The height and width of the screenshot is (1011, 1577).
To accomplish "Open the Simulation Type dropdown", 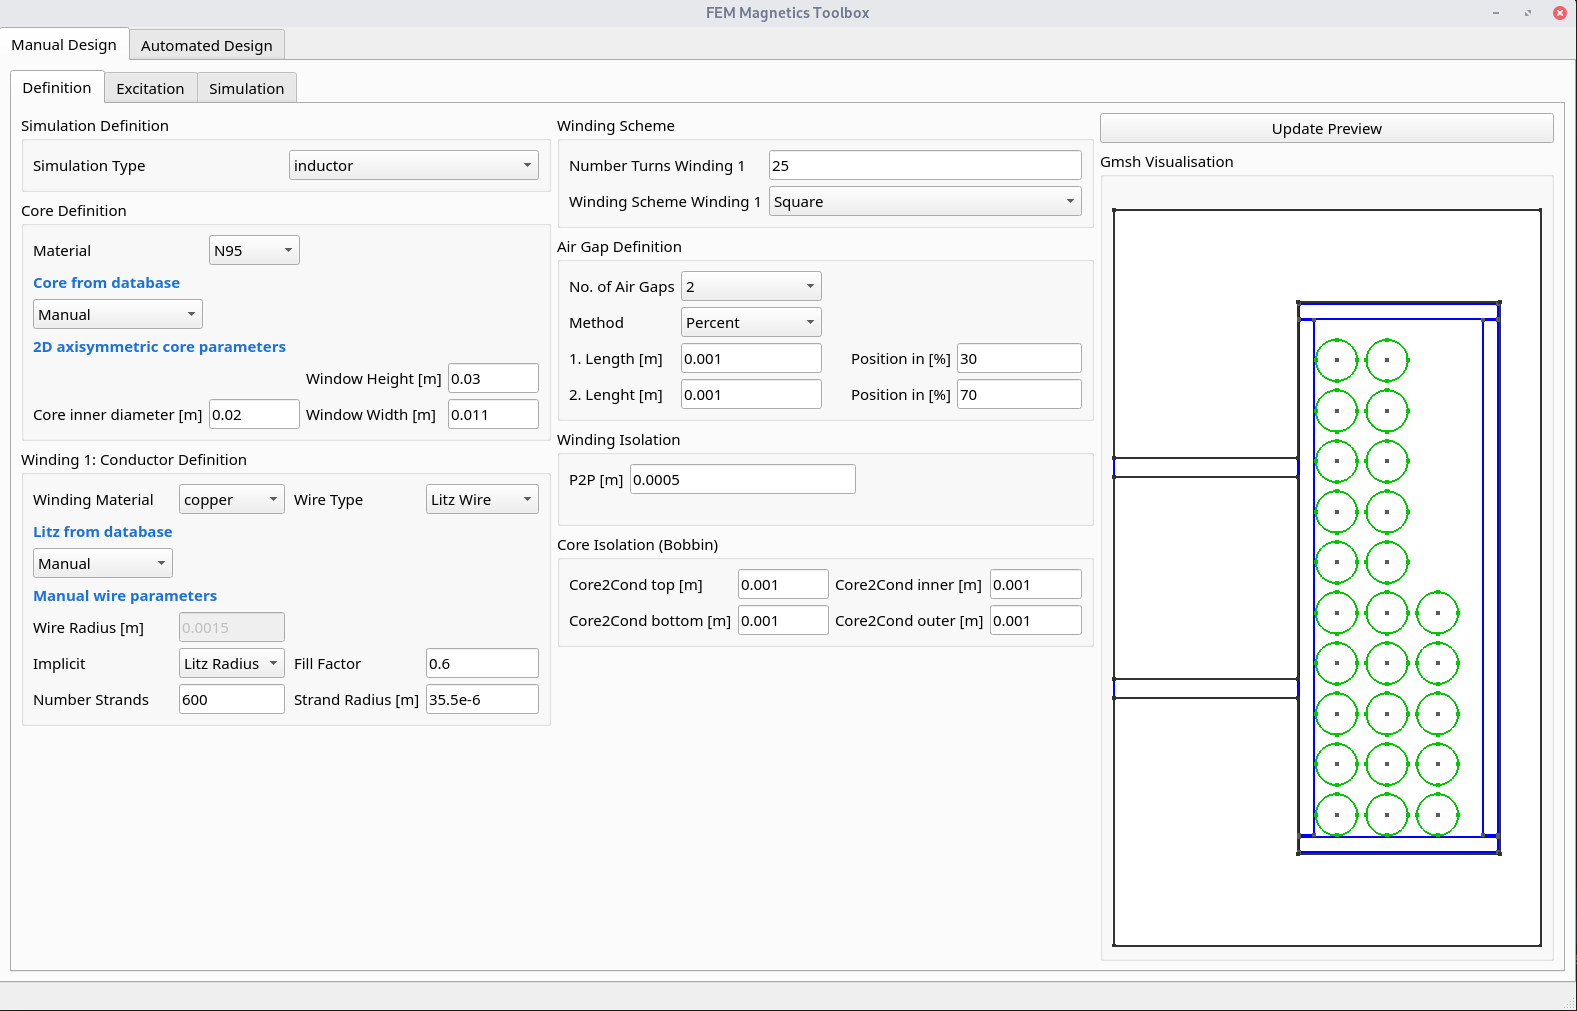I will pyautogui.click(x=414, y=165).
